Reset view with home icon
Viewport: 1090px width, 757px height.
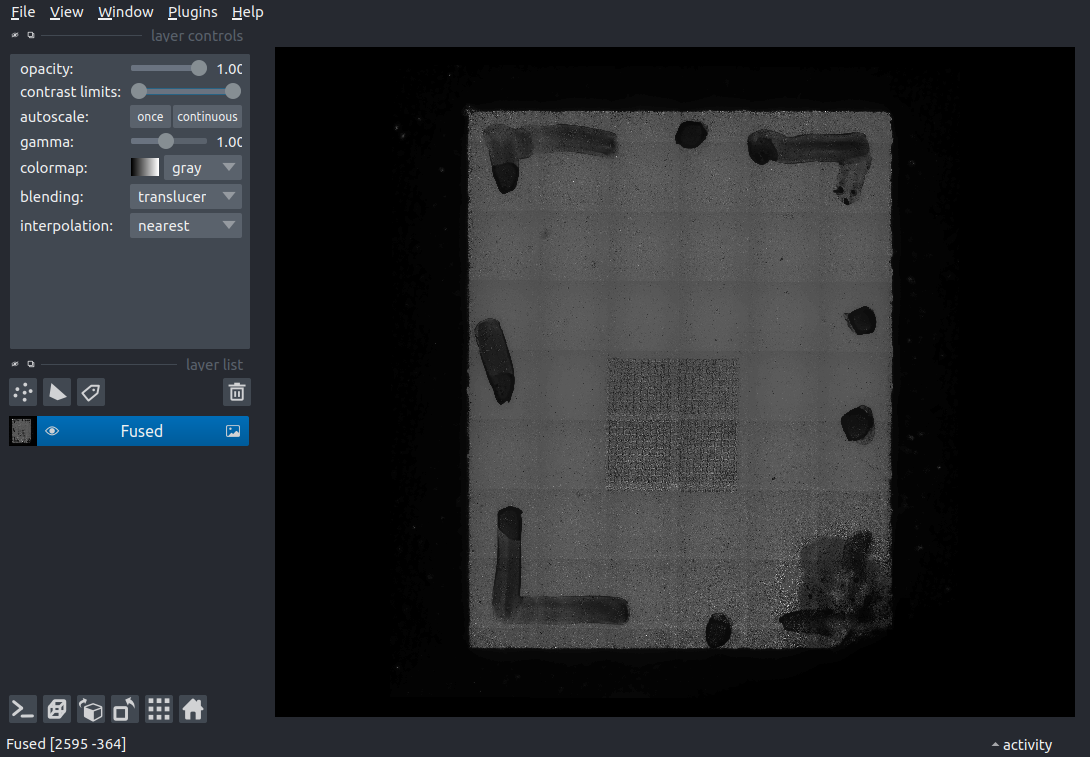193,709
